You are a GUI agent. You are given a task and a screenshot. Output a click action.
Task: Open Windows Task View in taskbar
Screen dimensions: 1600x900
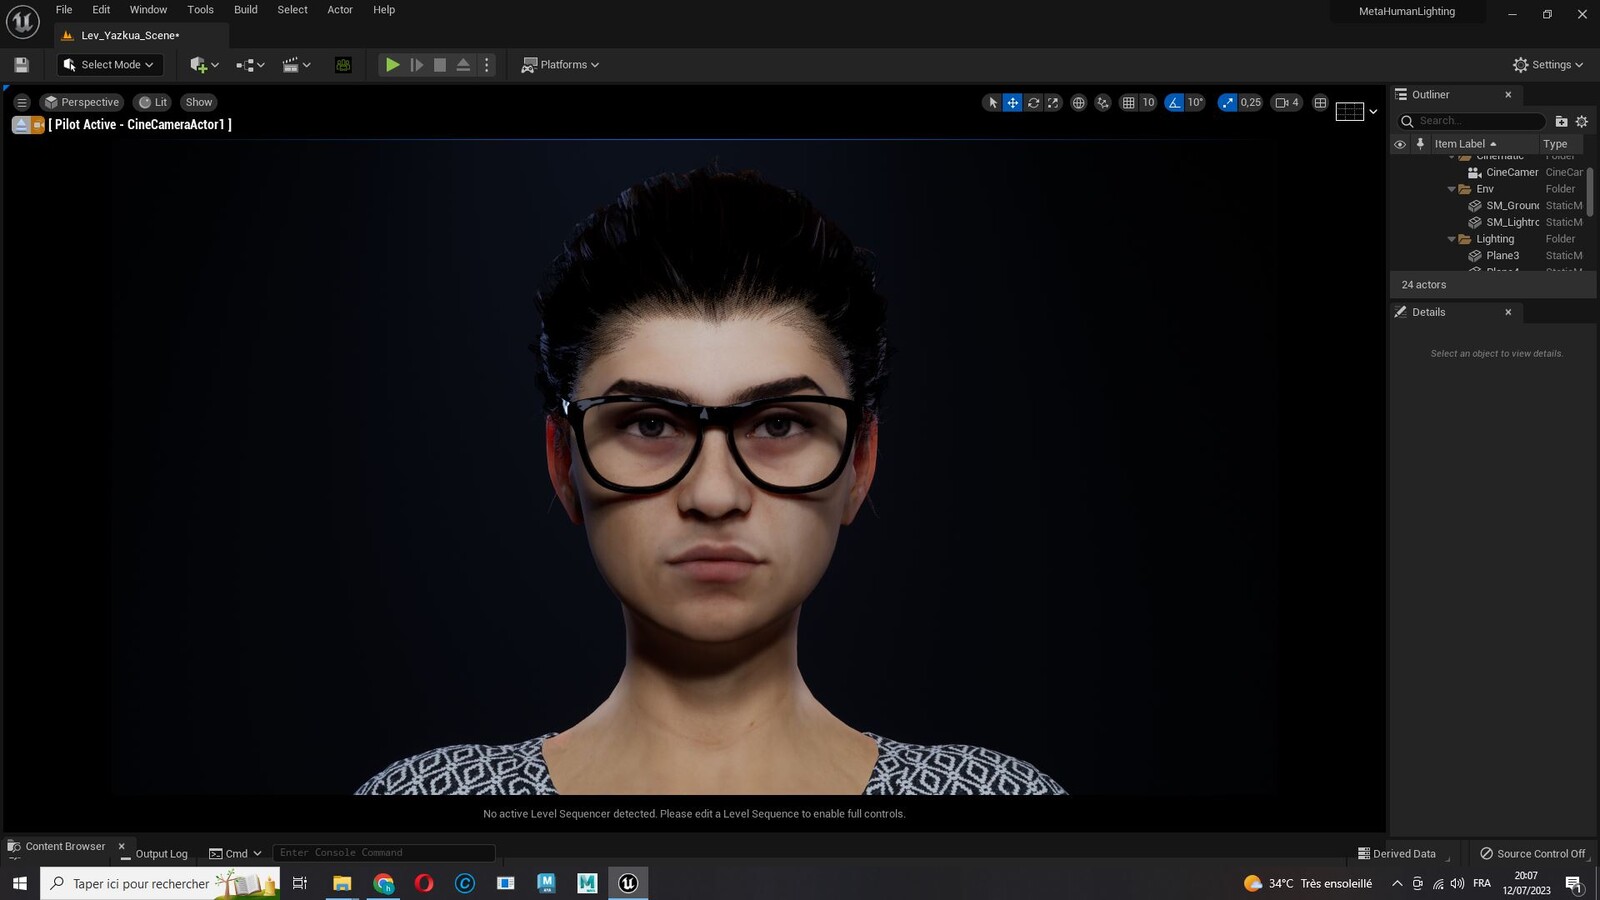tap(299, 883)
